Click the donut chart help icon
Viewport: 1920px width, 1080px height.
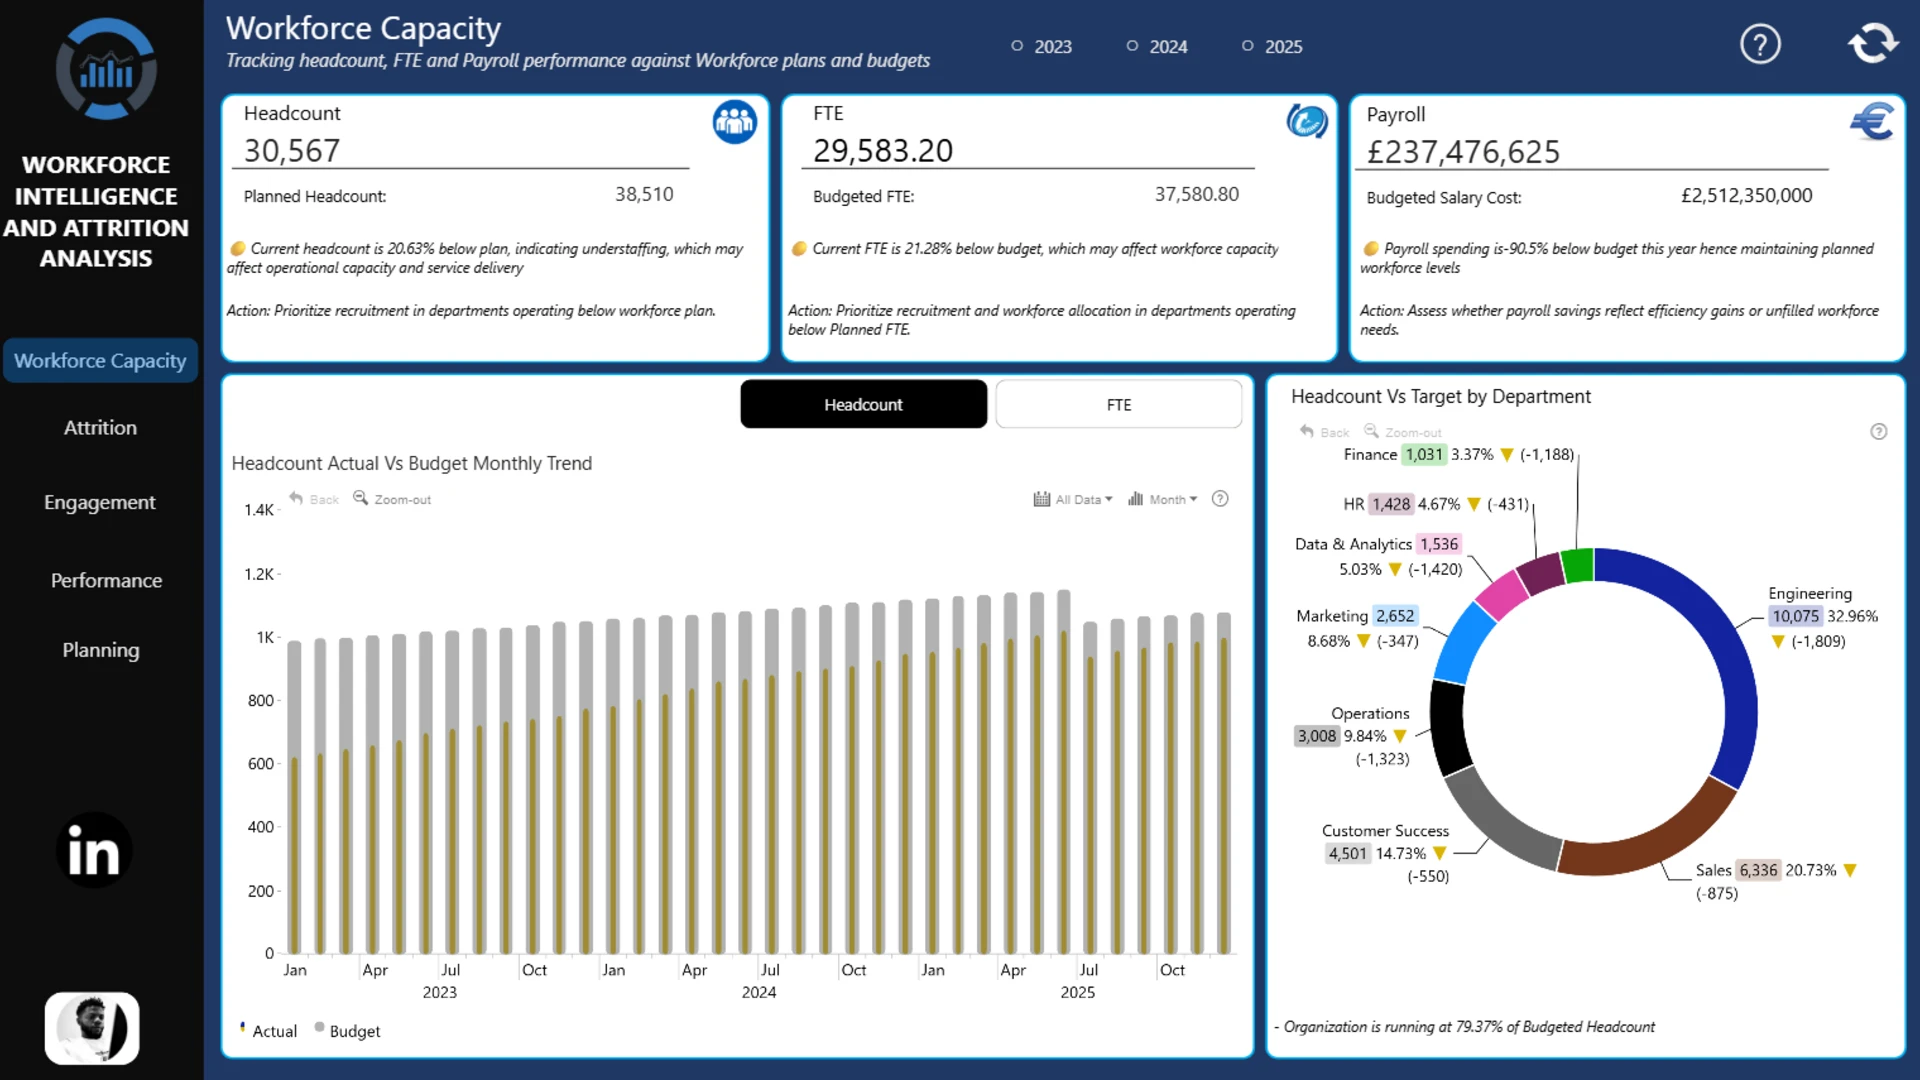pyautogui.click(x=1879, y=432)
